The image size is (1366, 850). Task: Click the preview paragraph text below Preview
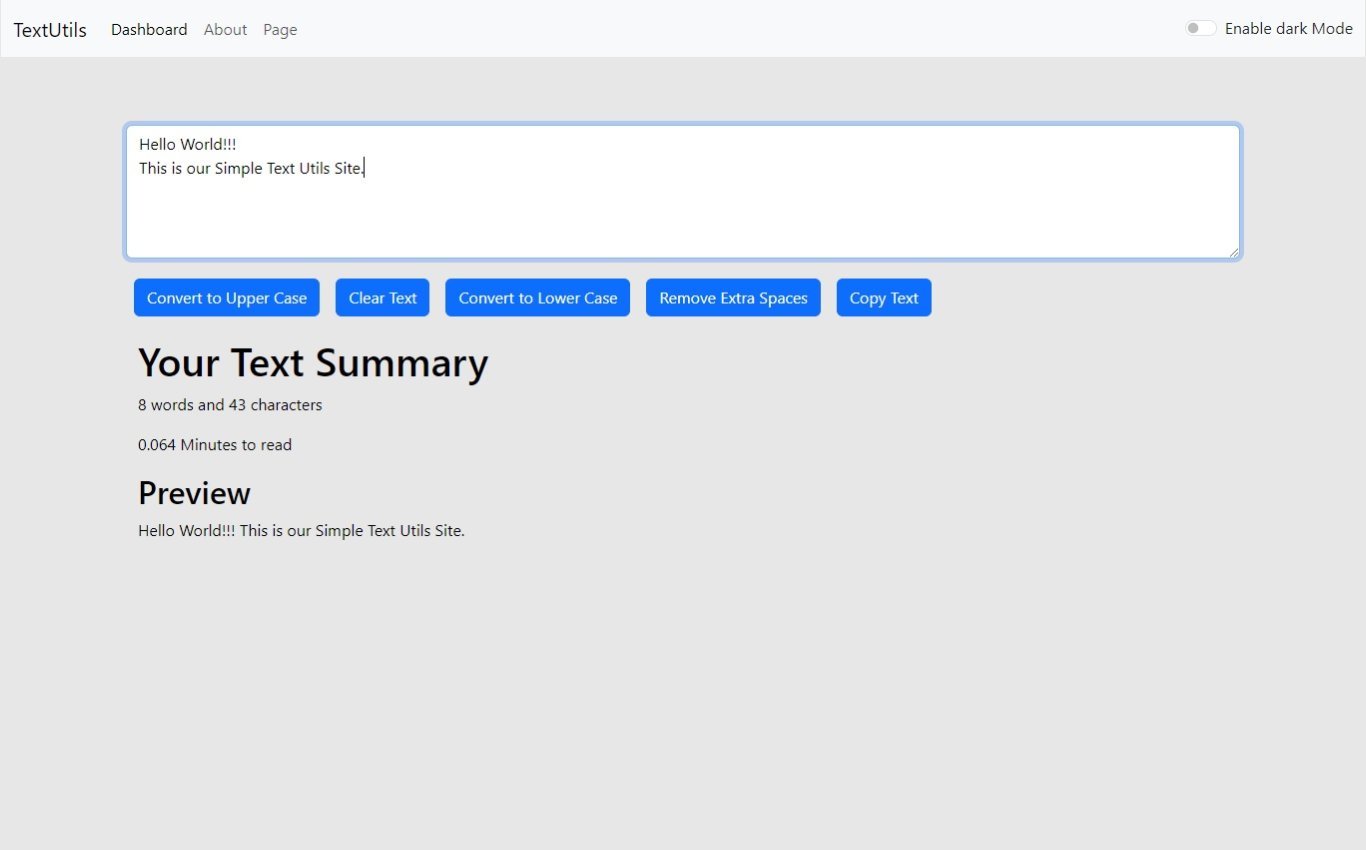click(301, 531)
